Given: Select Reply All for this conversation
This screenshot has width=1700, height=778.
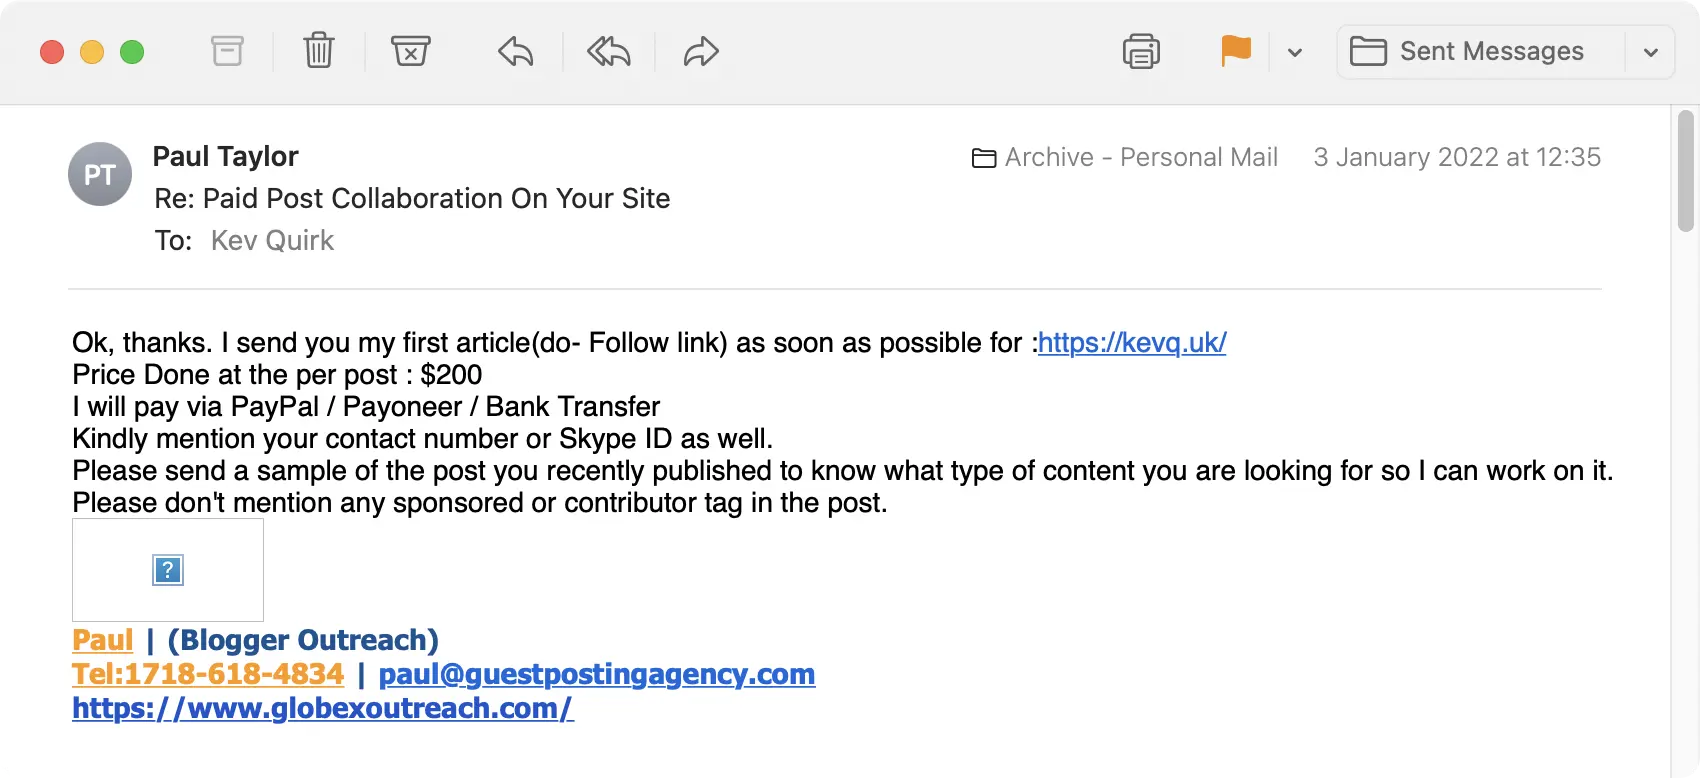Looking at the screenshot, I should pos(607,53).
